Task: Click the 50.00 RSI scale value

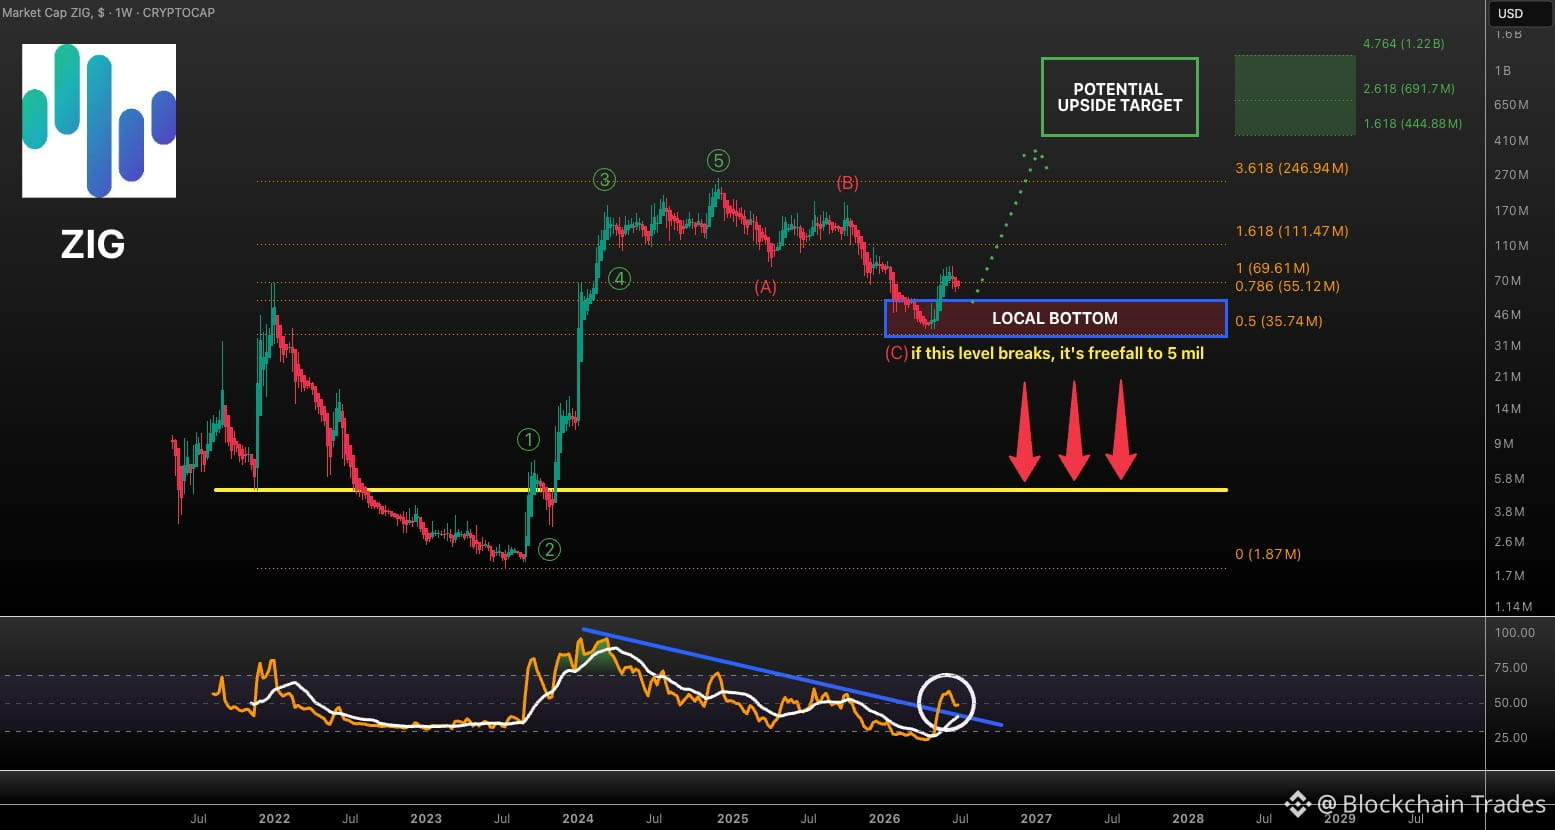Action: coord(1511,703)
